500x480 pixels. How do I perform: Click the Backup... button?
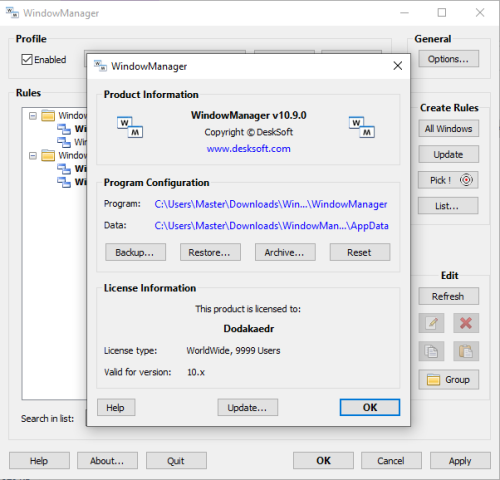click(x=135, y=252)
